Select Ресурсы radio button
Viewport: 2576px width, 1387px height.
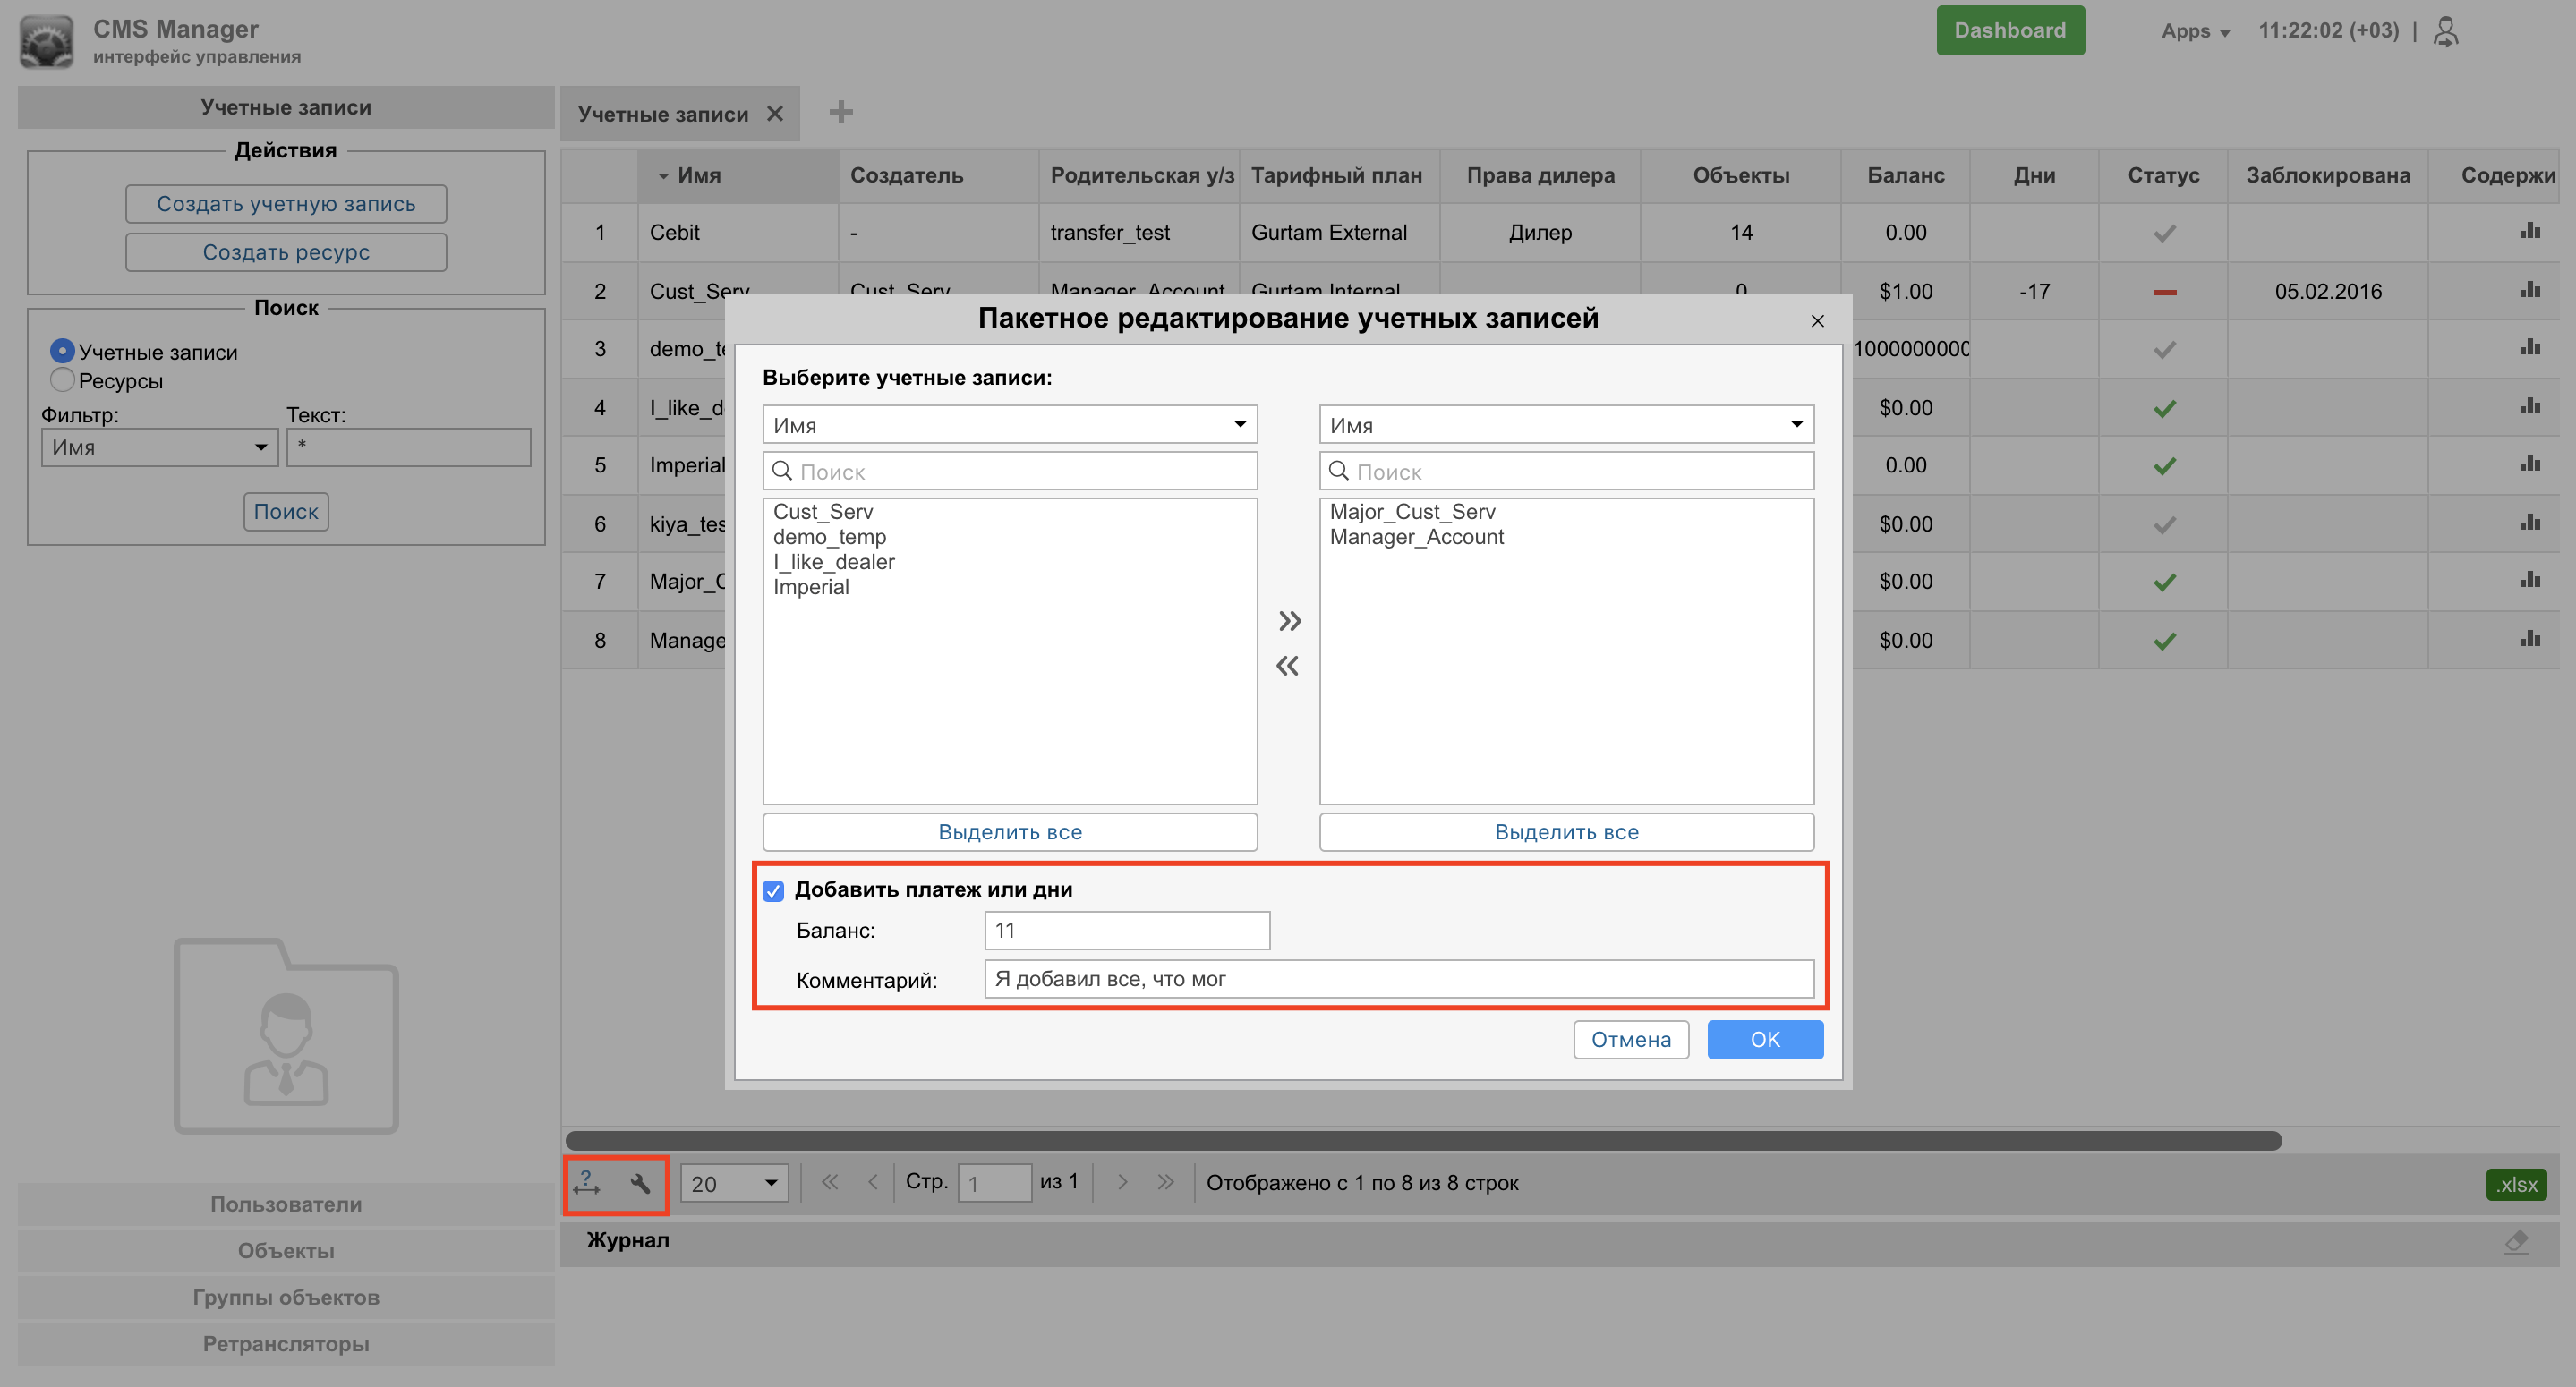(x=62, y=380)
